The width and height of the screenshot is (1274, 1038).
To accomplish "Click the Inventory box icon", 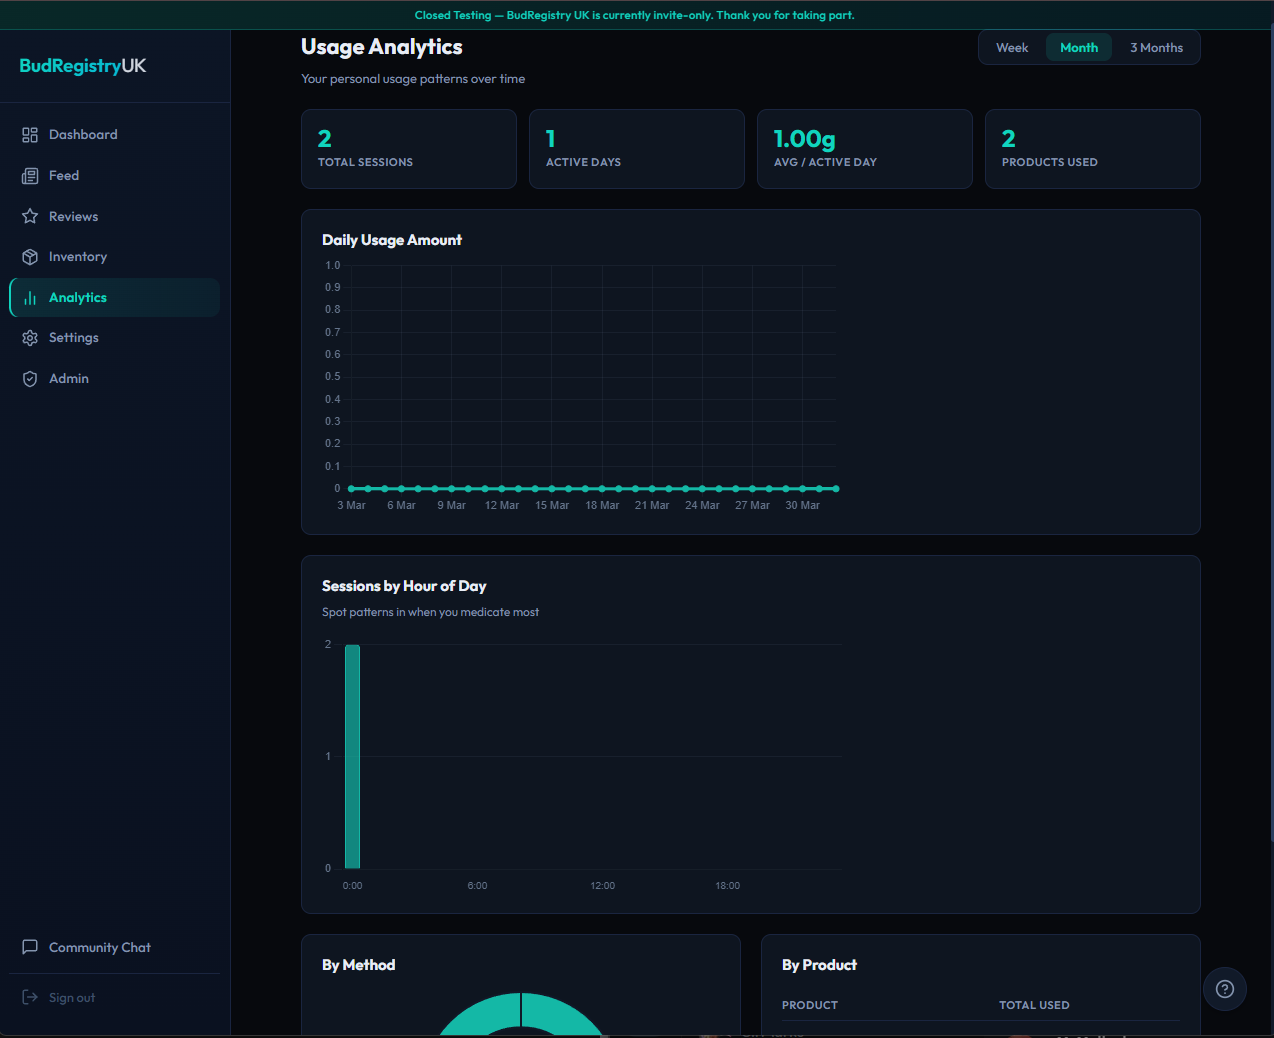I will pos(30,257).
